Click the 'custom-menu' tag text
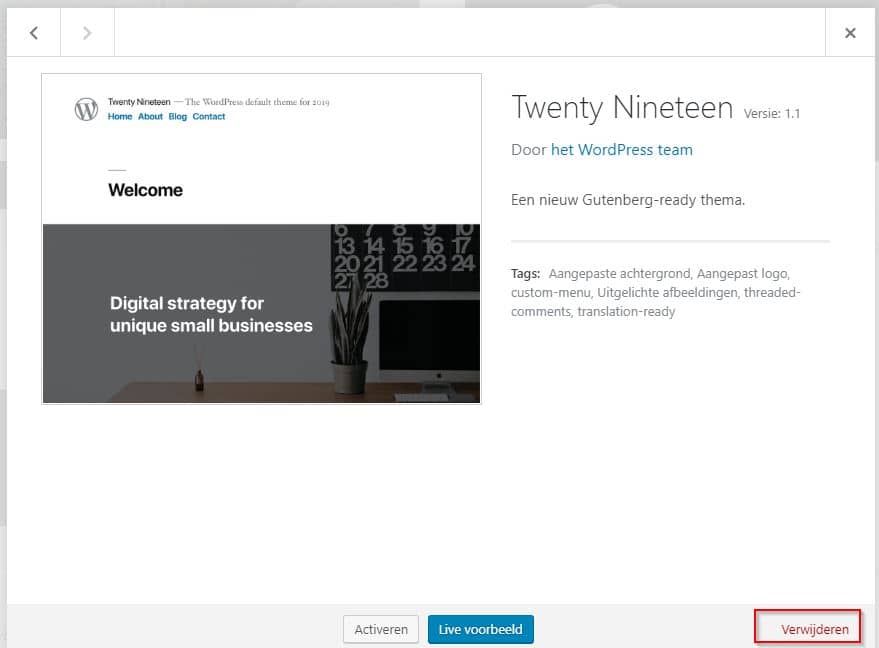This screenshot has height=648, width=879. click(550, 293)
